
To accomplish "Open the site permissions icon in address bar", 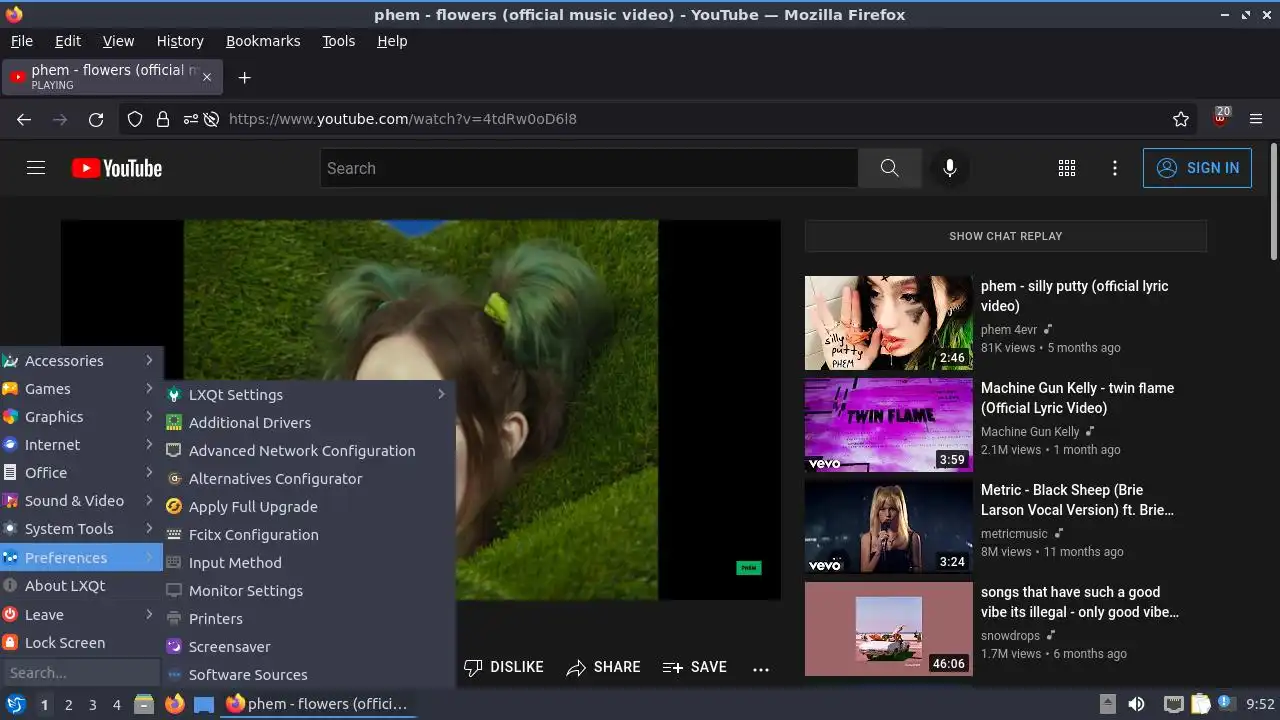I will pyautogui.click(x=190, y=119).
